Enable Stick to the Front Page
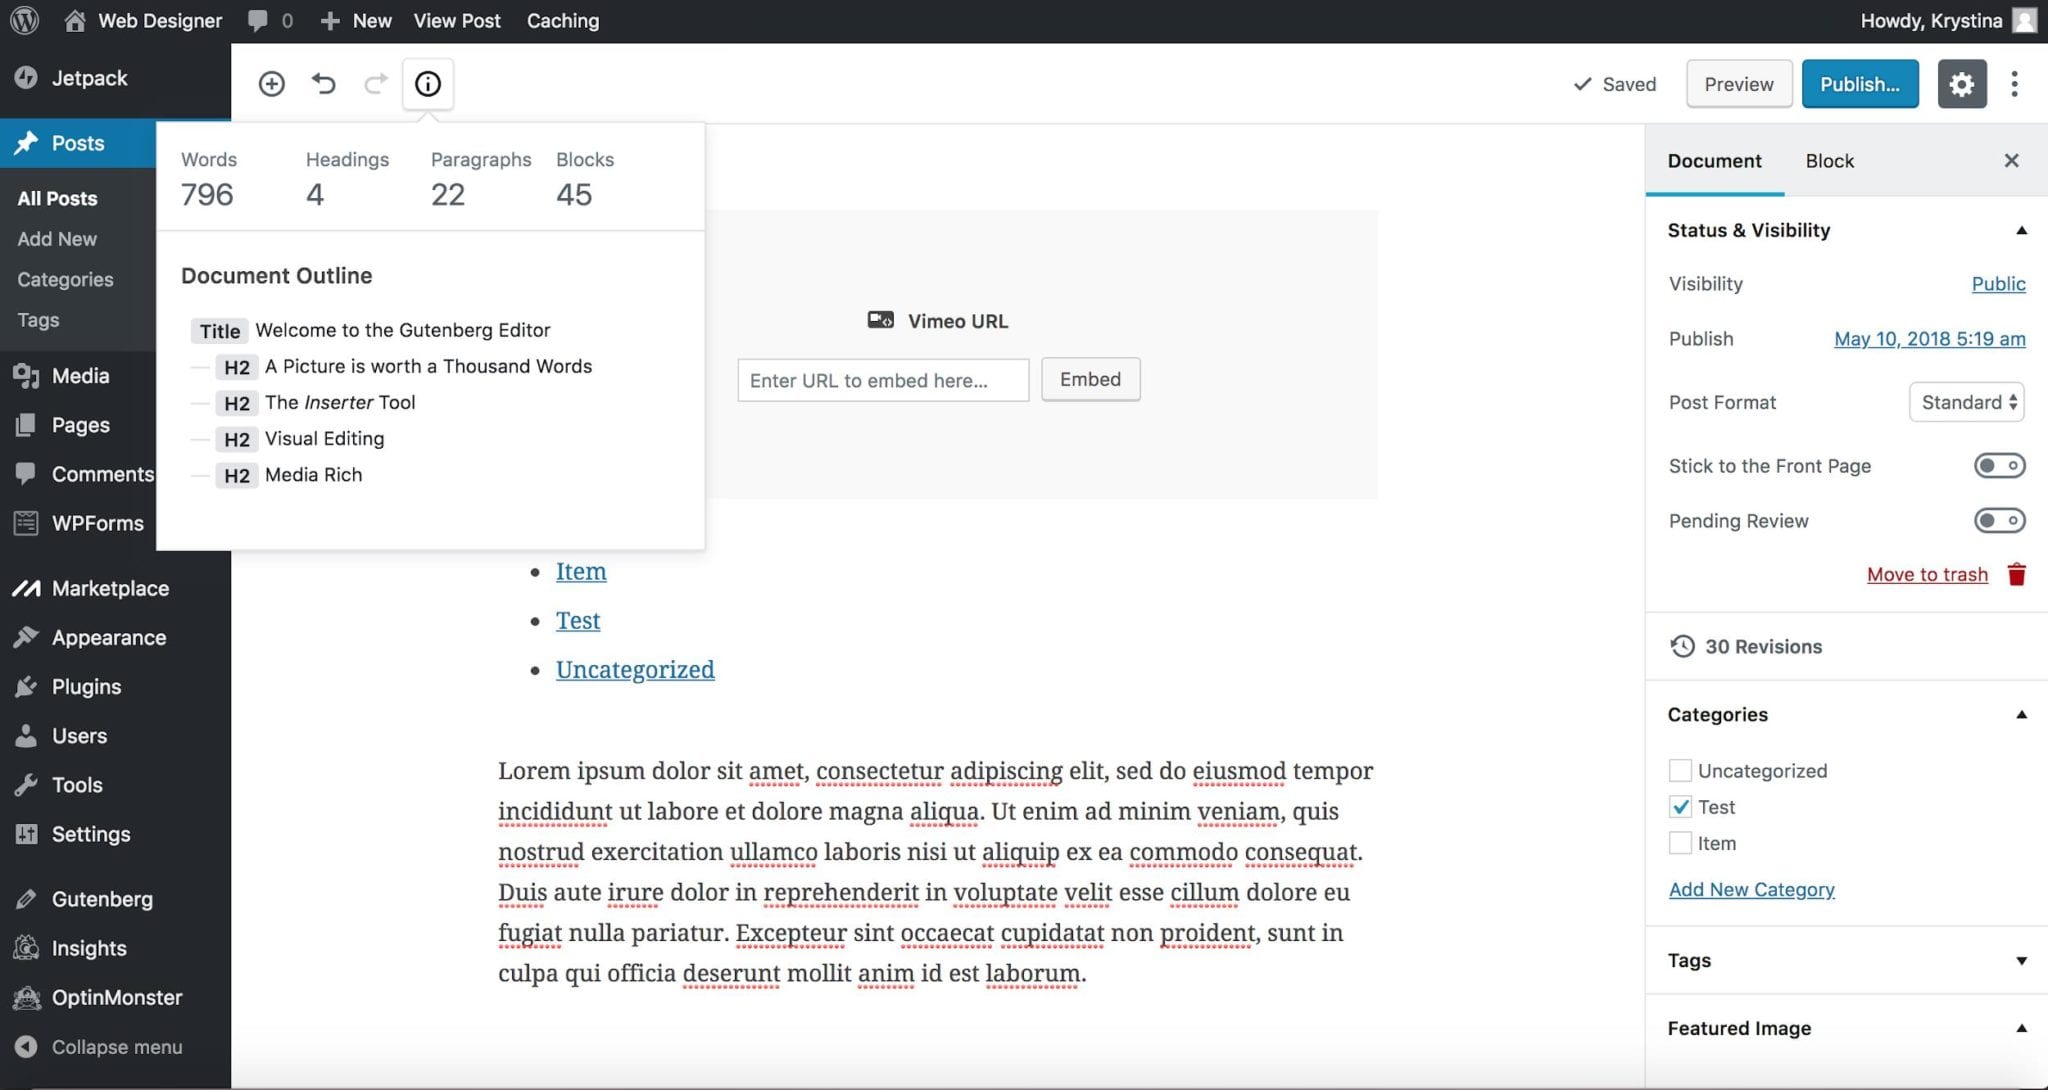This screenshot has height=1090, width=2048. pyautogui.click(x=1998, y=465)
